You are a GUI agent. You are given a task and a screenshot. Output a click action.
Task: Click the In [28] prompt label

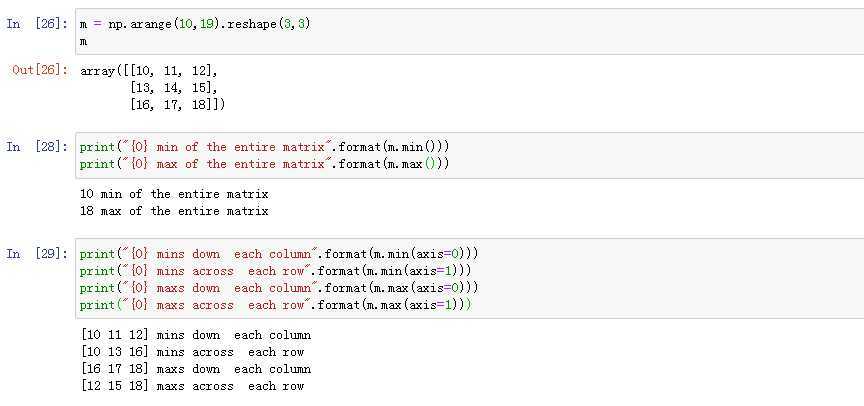[37, 147]
